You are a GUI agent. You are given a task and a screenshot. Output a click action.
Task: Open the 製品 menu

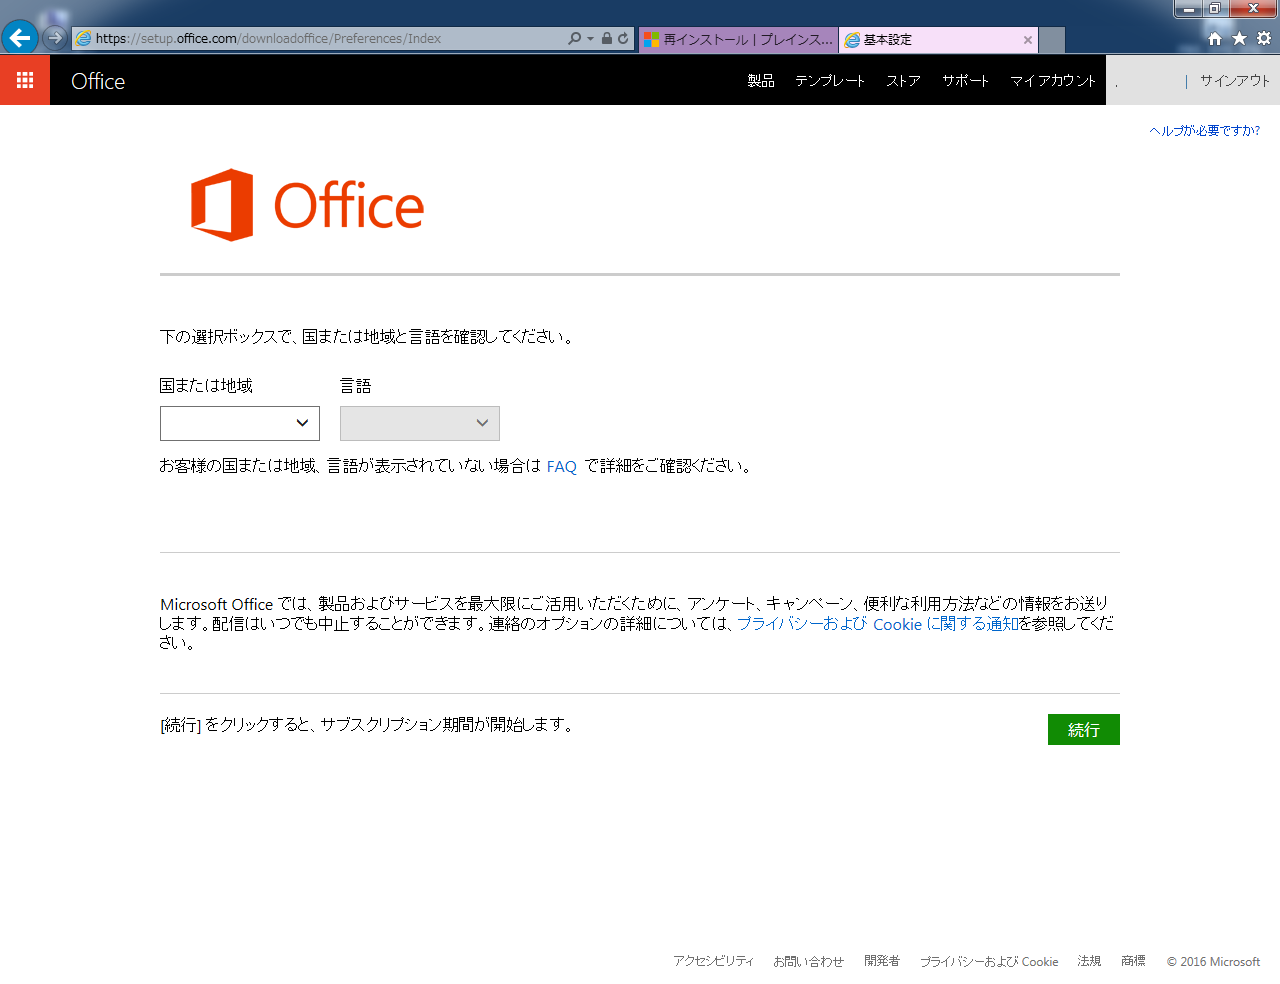(761, 81)
